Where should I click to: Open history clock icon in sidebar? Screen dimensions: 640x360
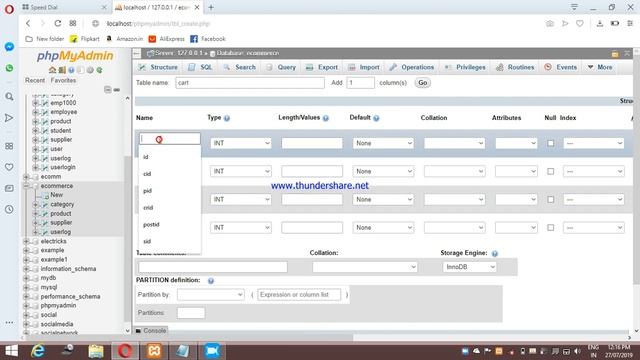[9, 209]
